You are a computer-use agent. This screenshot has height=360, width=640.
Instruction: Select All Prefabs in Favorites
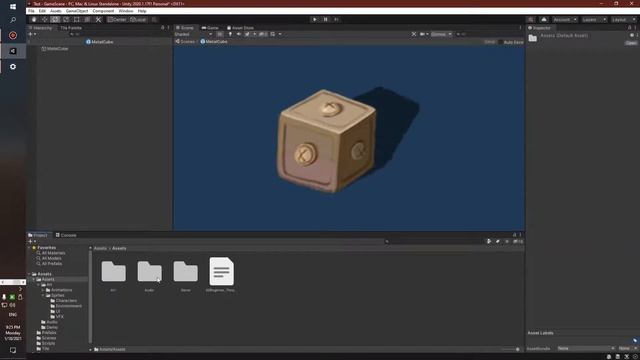pos(49,264)
